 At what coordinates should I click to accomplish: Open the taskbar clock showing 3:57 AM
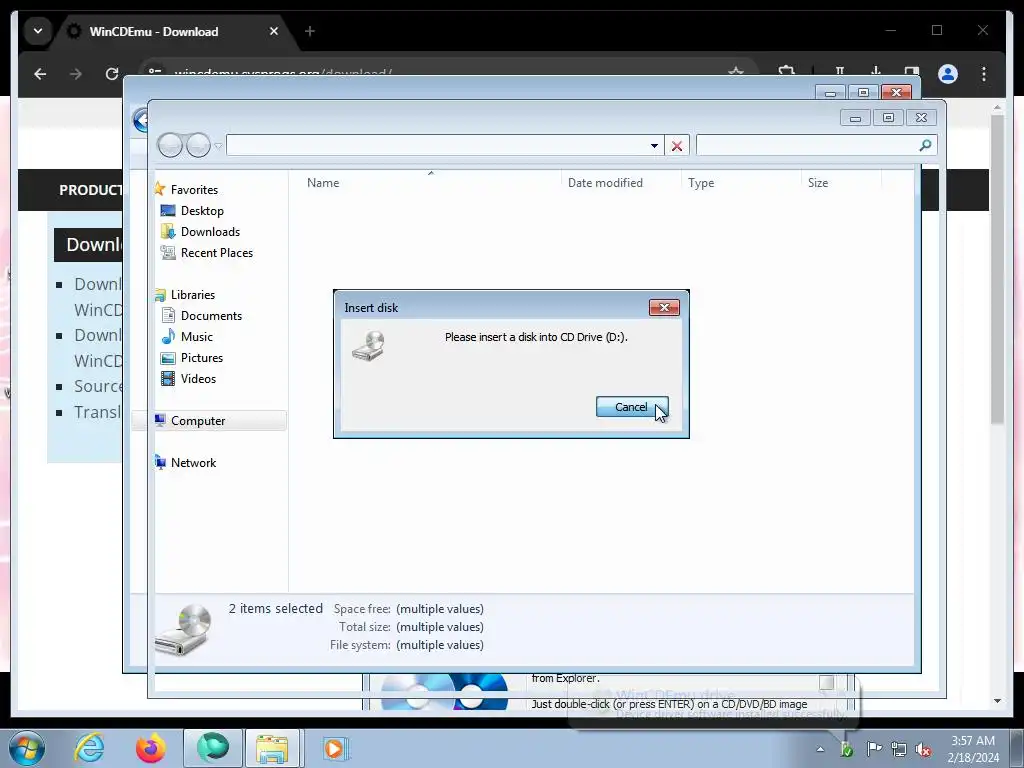pos(973,749)
